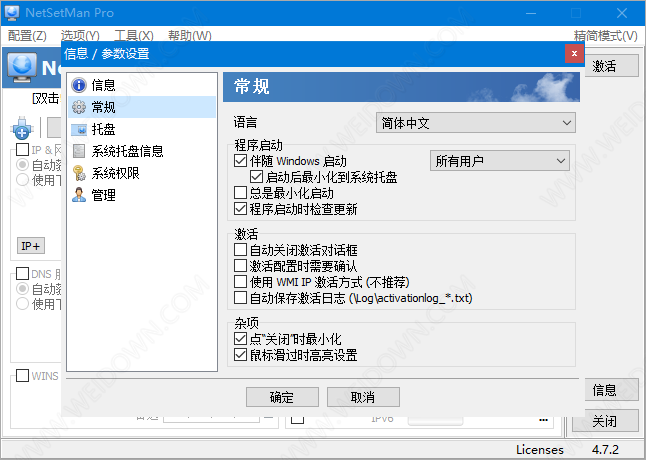Click the 语言 label

(245, 122)
